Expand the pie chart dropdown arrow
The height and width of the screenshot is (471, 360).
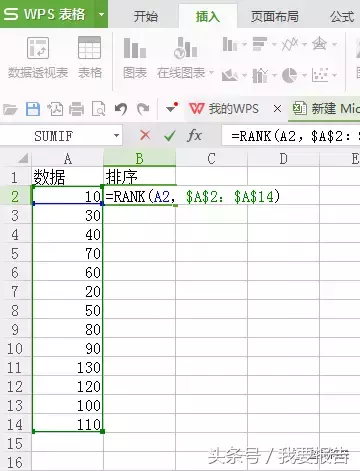coord(304,76)
